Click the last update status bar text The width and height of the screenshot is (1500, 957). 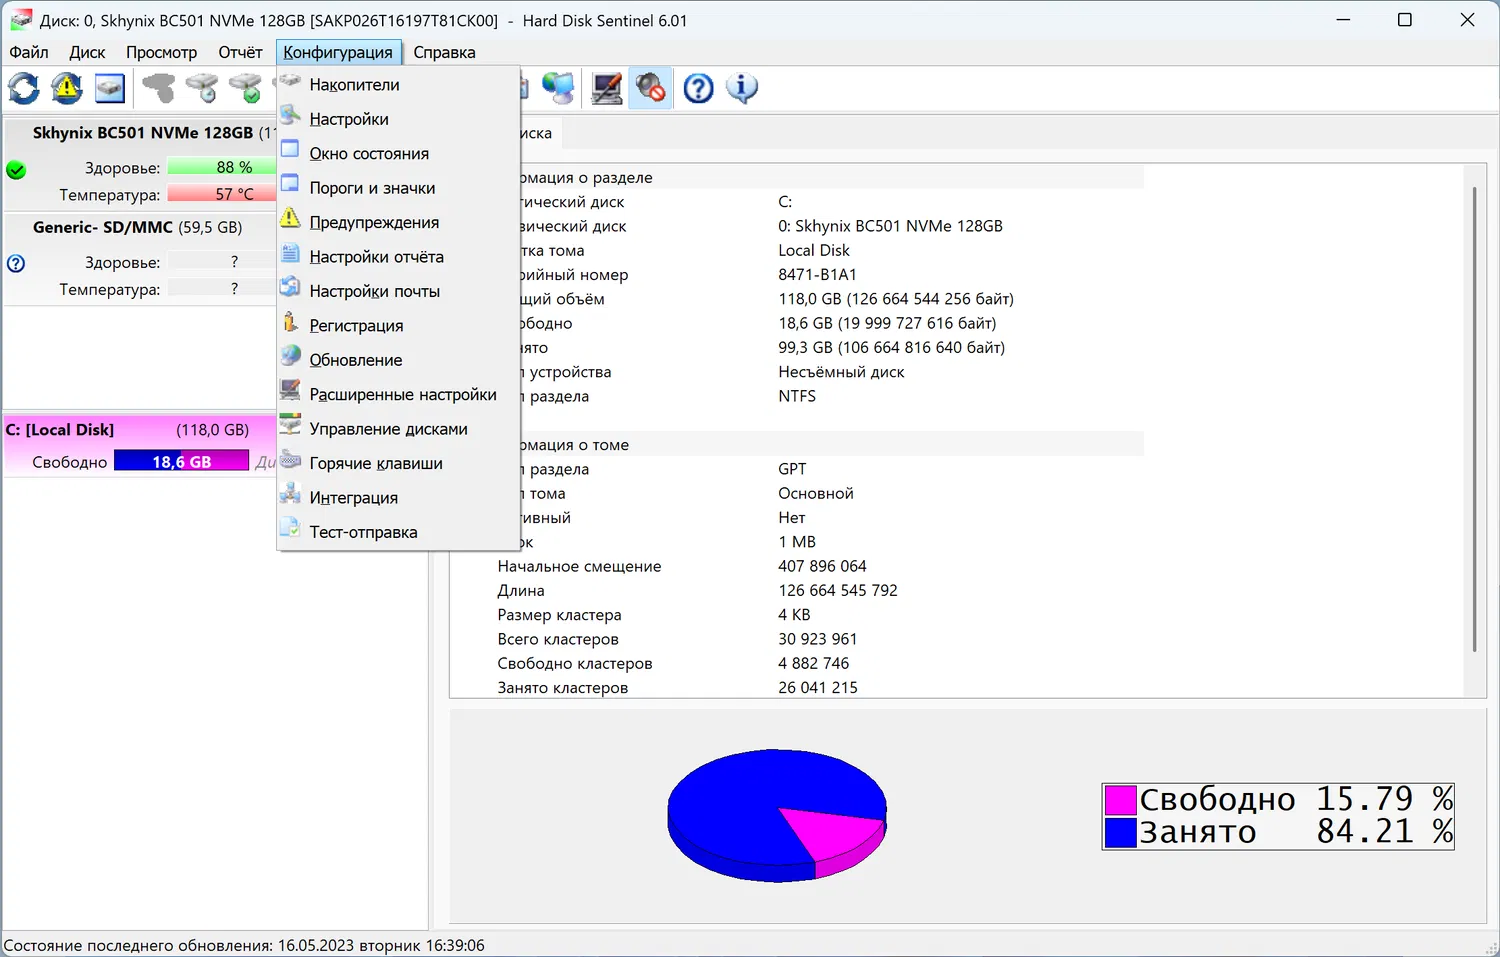[x=244, y=945]
